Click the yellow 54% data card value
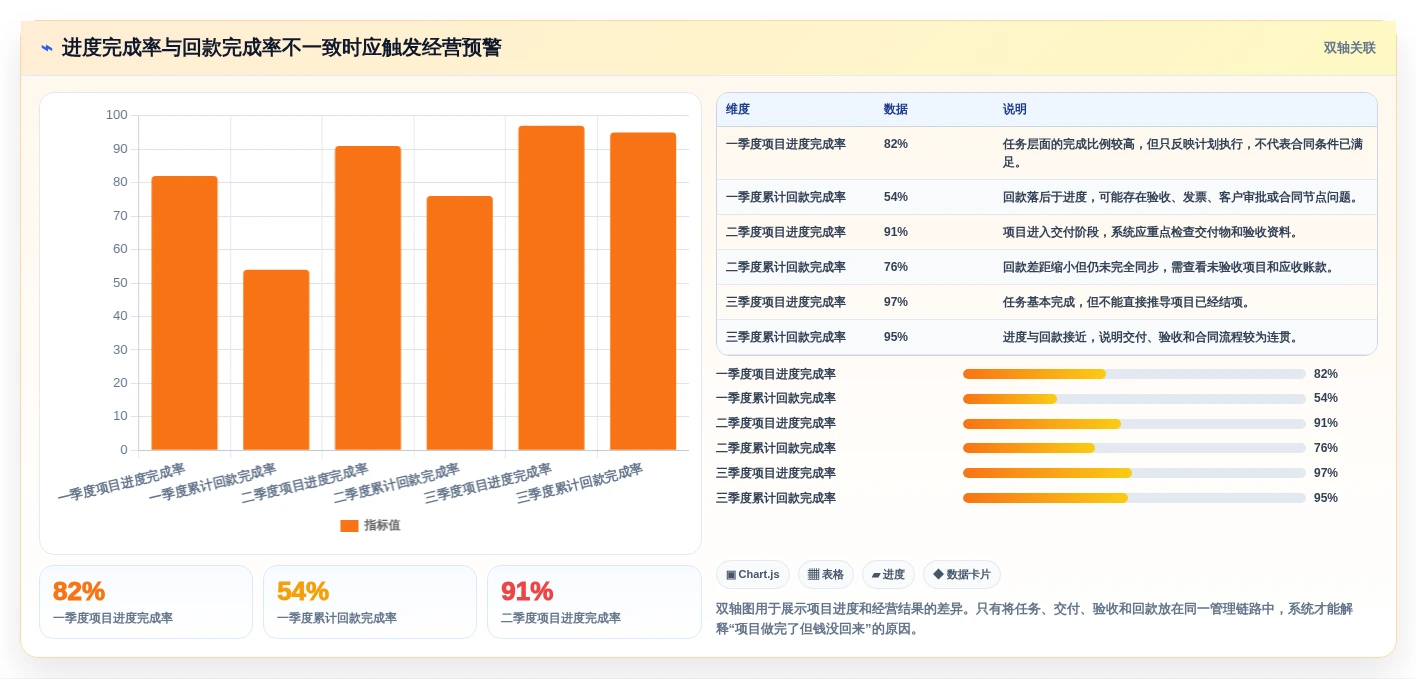 click(x=303, y=592)
